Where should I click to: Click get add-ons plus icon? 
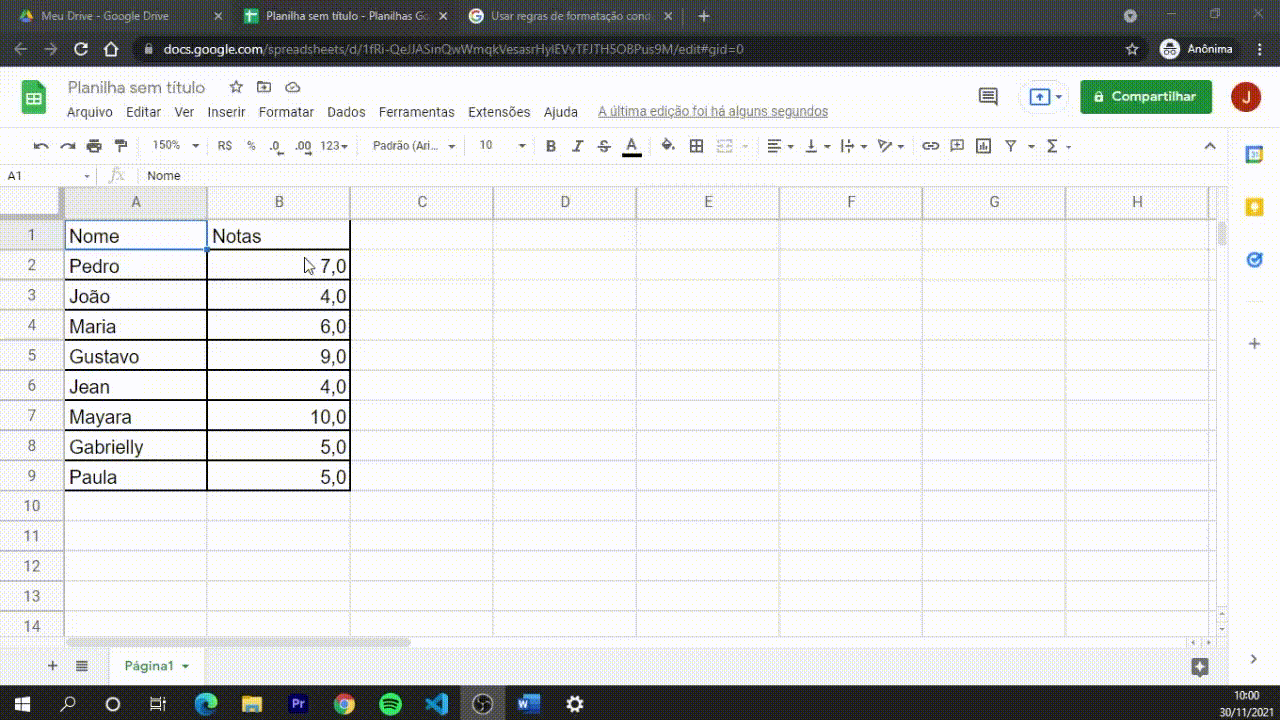click(x=1254, y=343)
